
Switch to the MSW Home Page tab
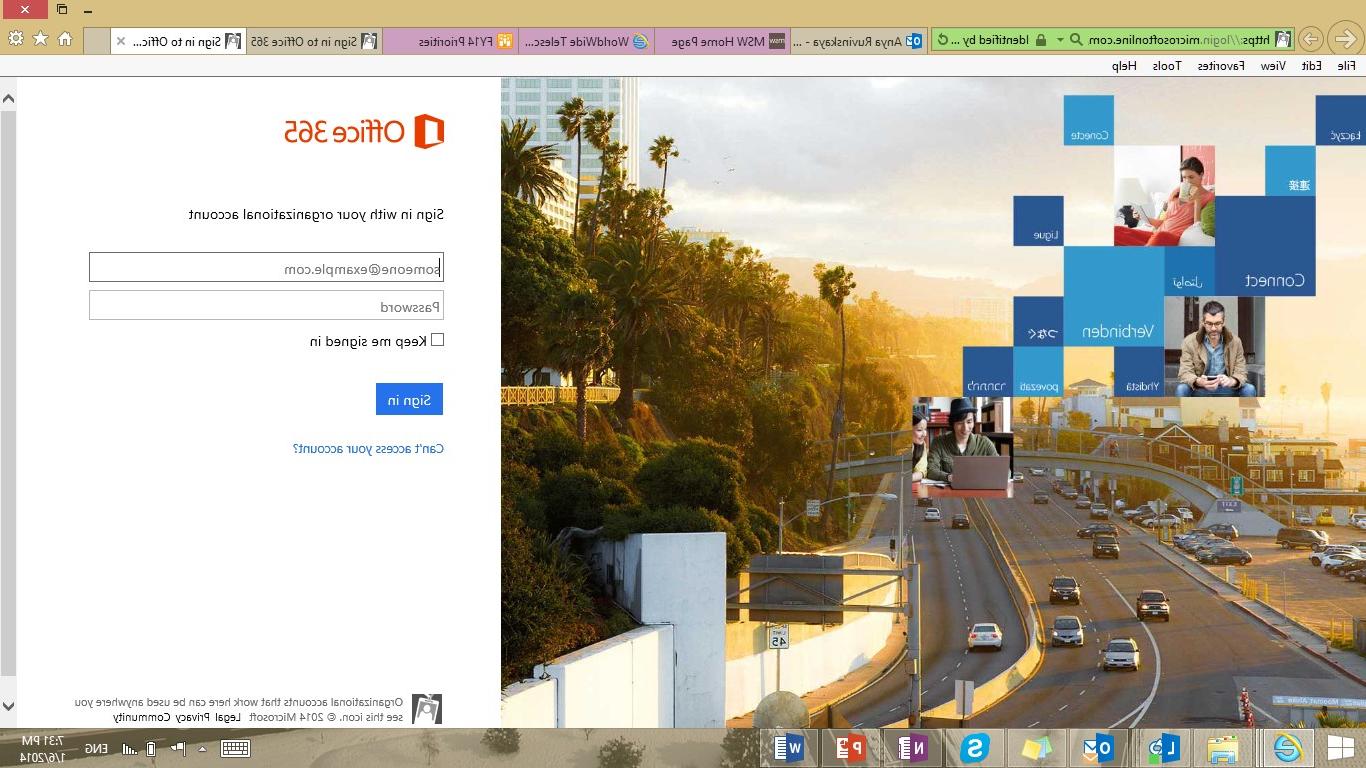tap(723, 41)
